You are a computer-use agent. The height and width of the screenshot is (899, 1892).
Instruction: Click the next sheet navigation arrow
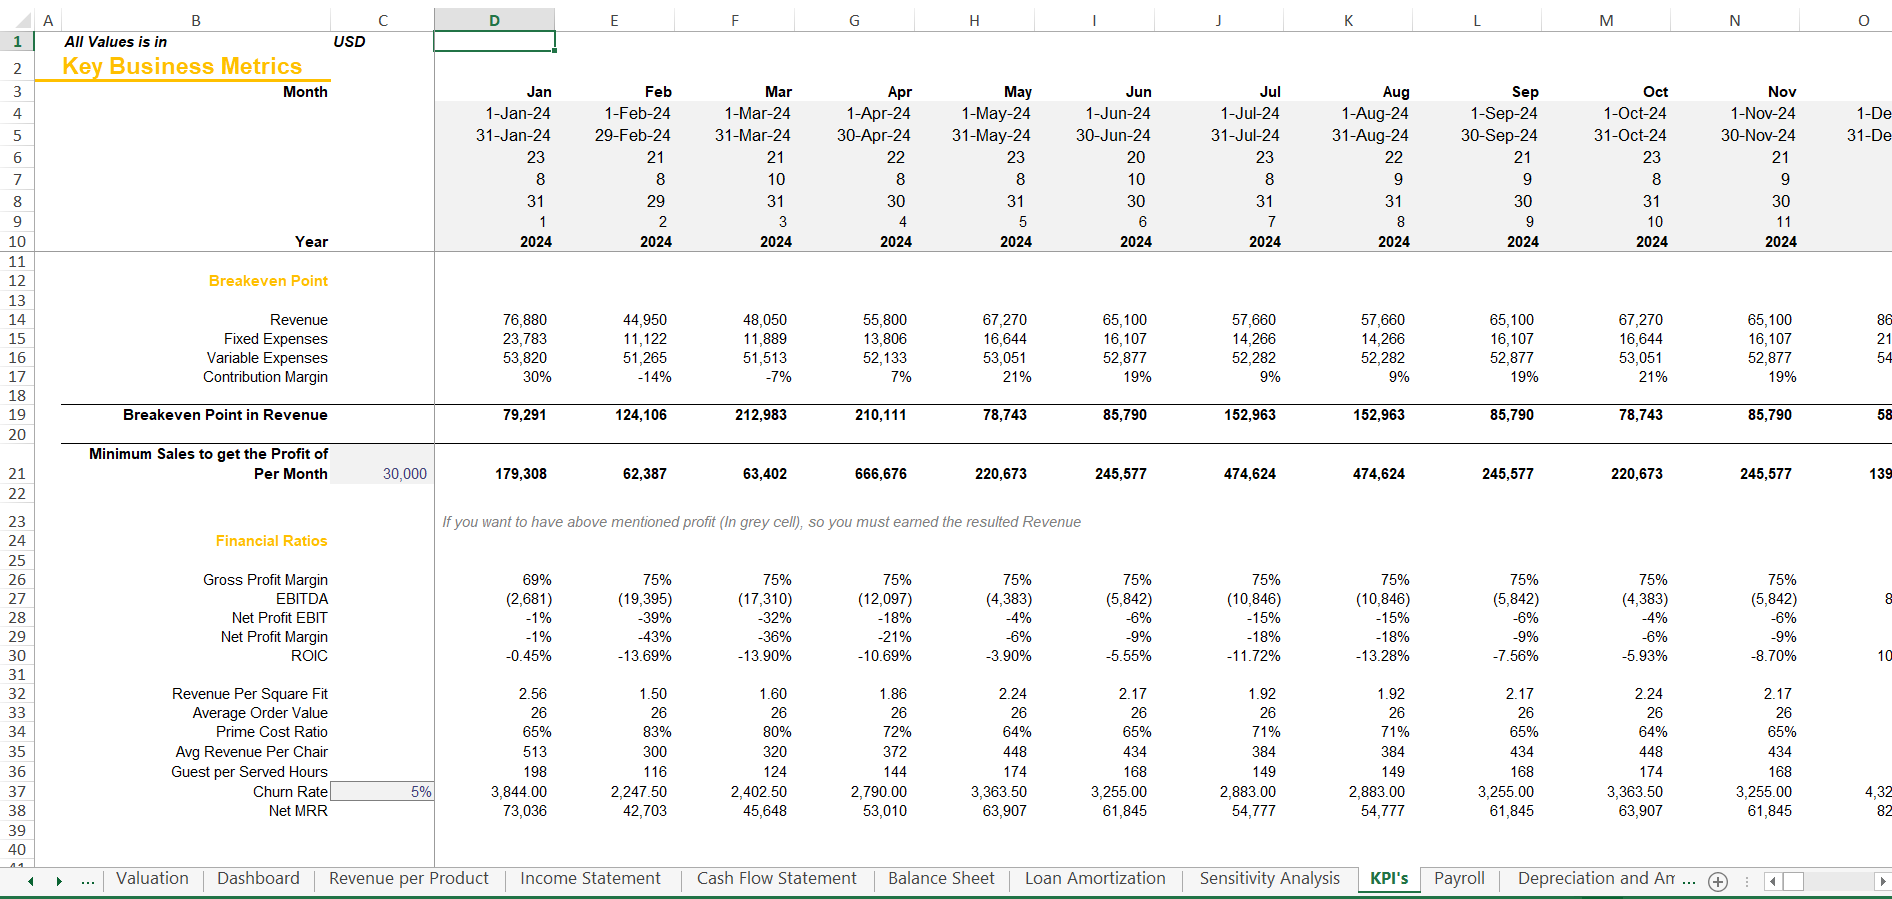(59, 881)
